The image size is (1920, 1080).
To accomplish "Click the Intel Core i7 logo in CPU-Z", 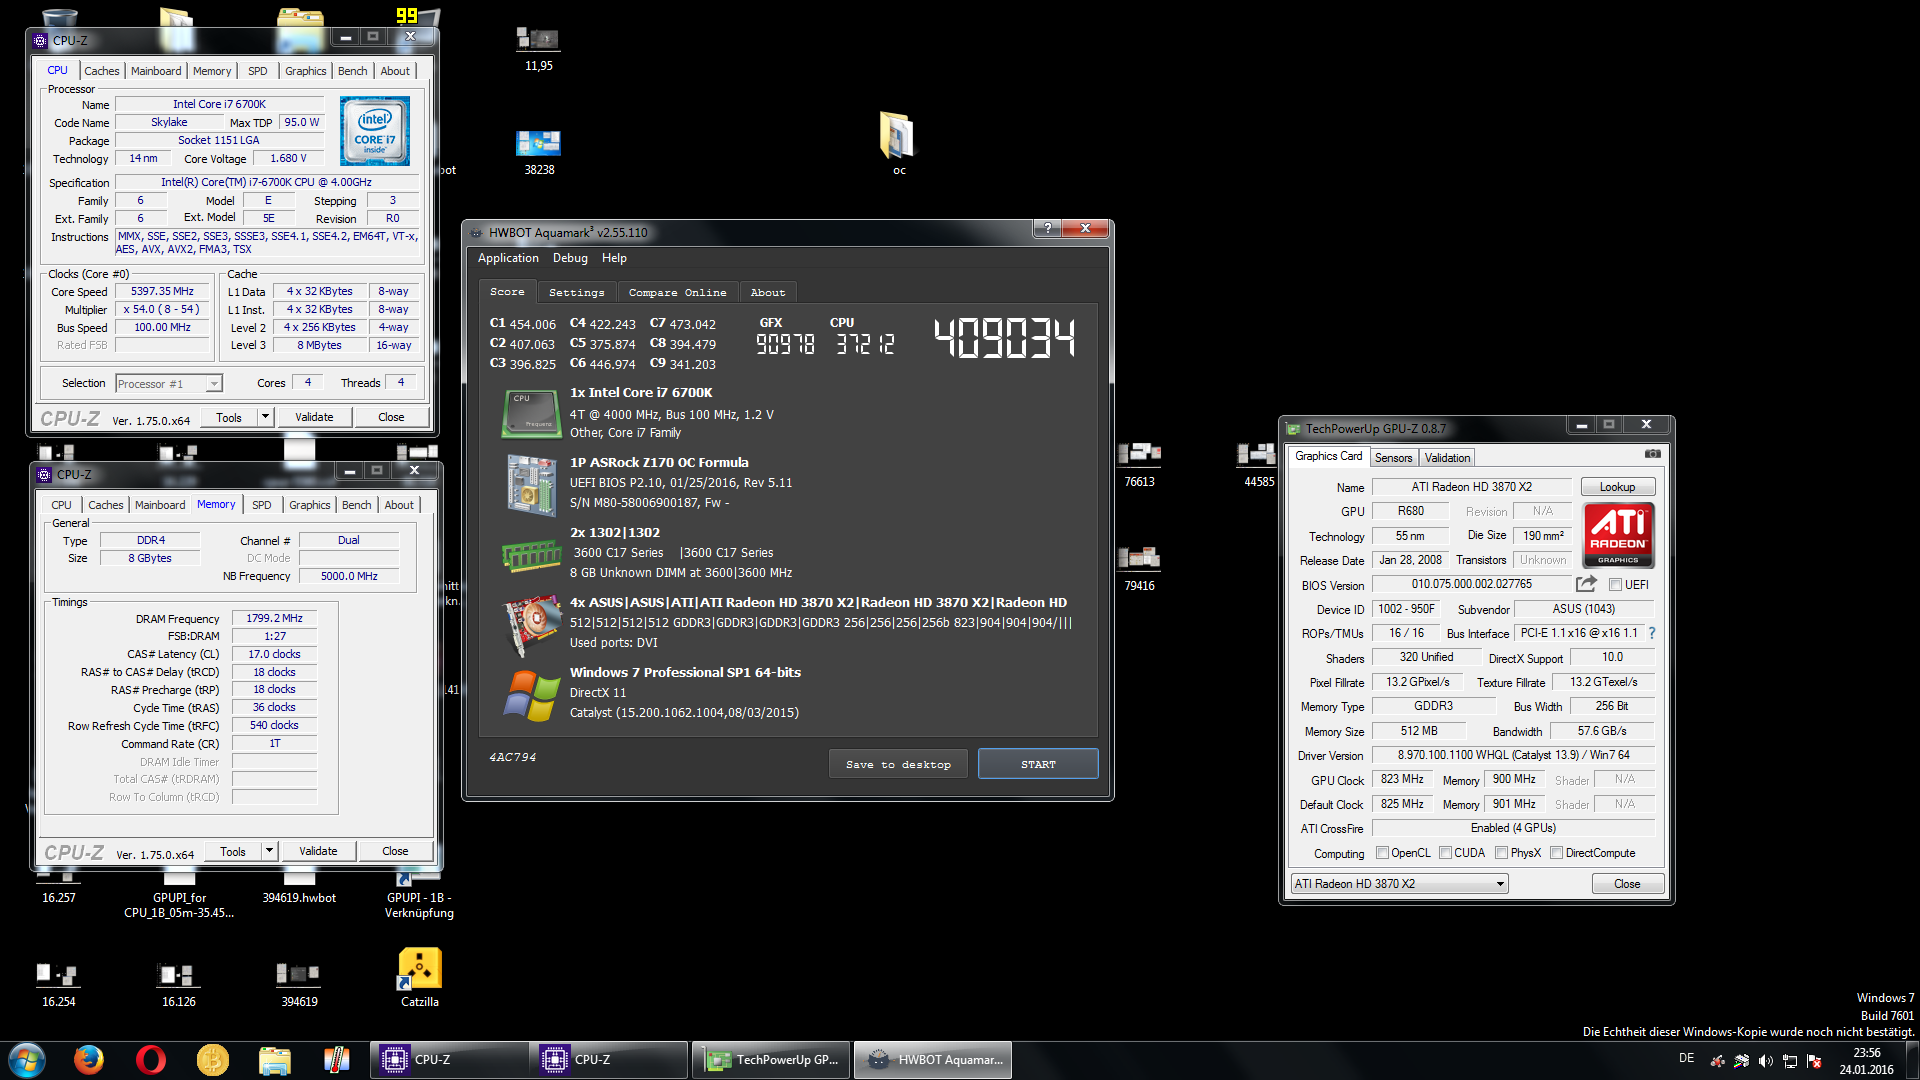I will (x=375, y=131).
